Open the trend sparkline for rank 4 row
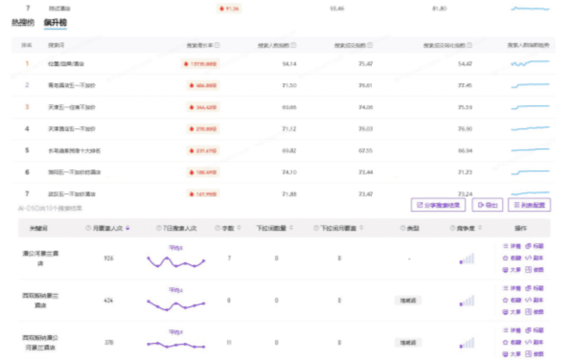This screenshot has height=360, width=570. click(x=530, y=128)
